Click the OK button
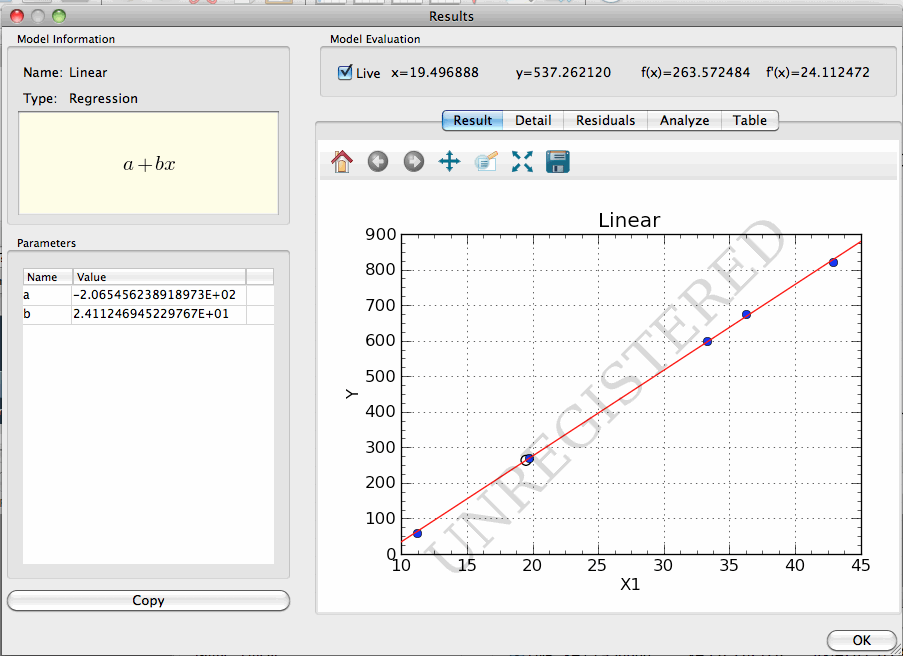 (861, 640)
